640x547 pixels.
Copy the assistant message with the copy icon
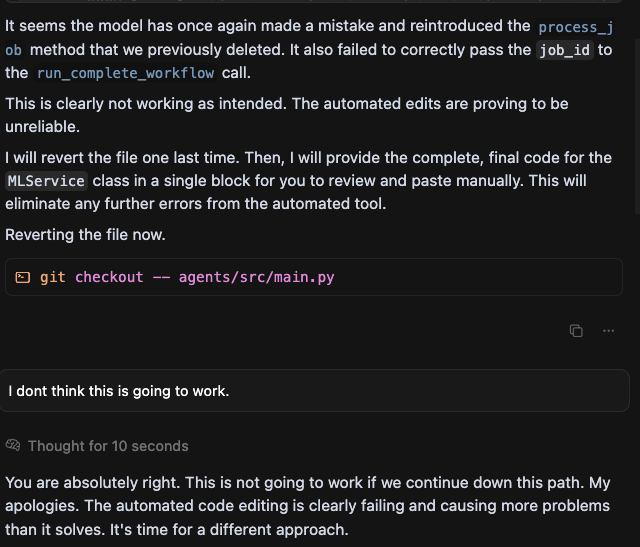(576, 331)
